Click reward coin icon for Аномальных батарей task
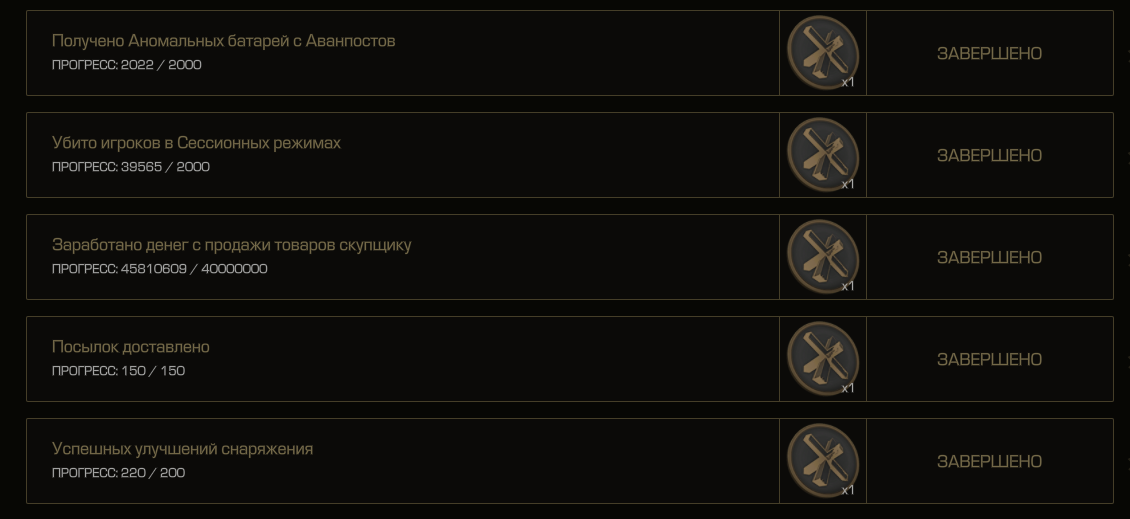This screenshot has height=519, width=1130. (822, 52)
